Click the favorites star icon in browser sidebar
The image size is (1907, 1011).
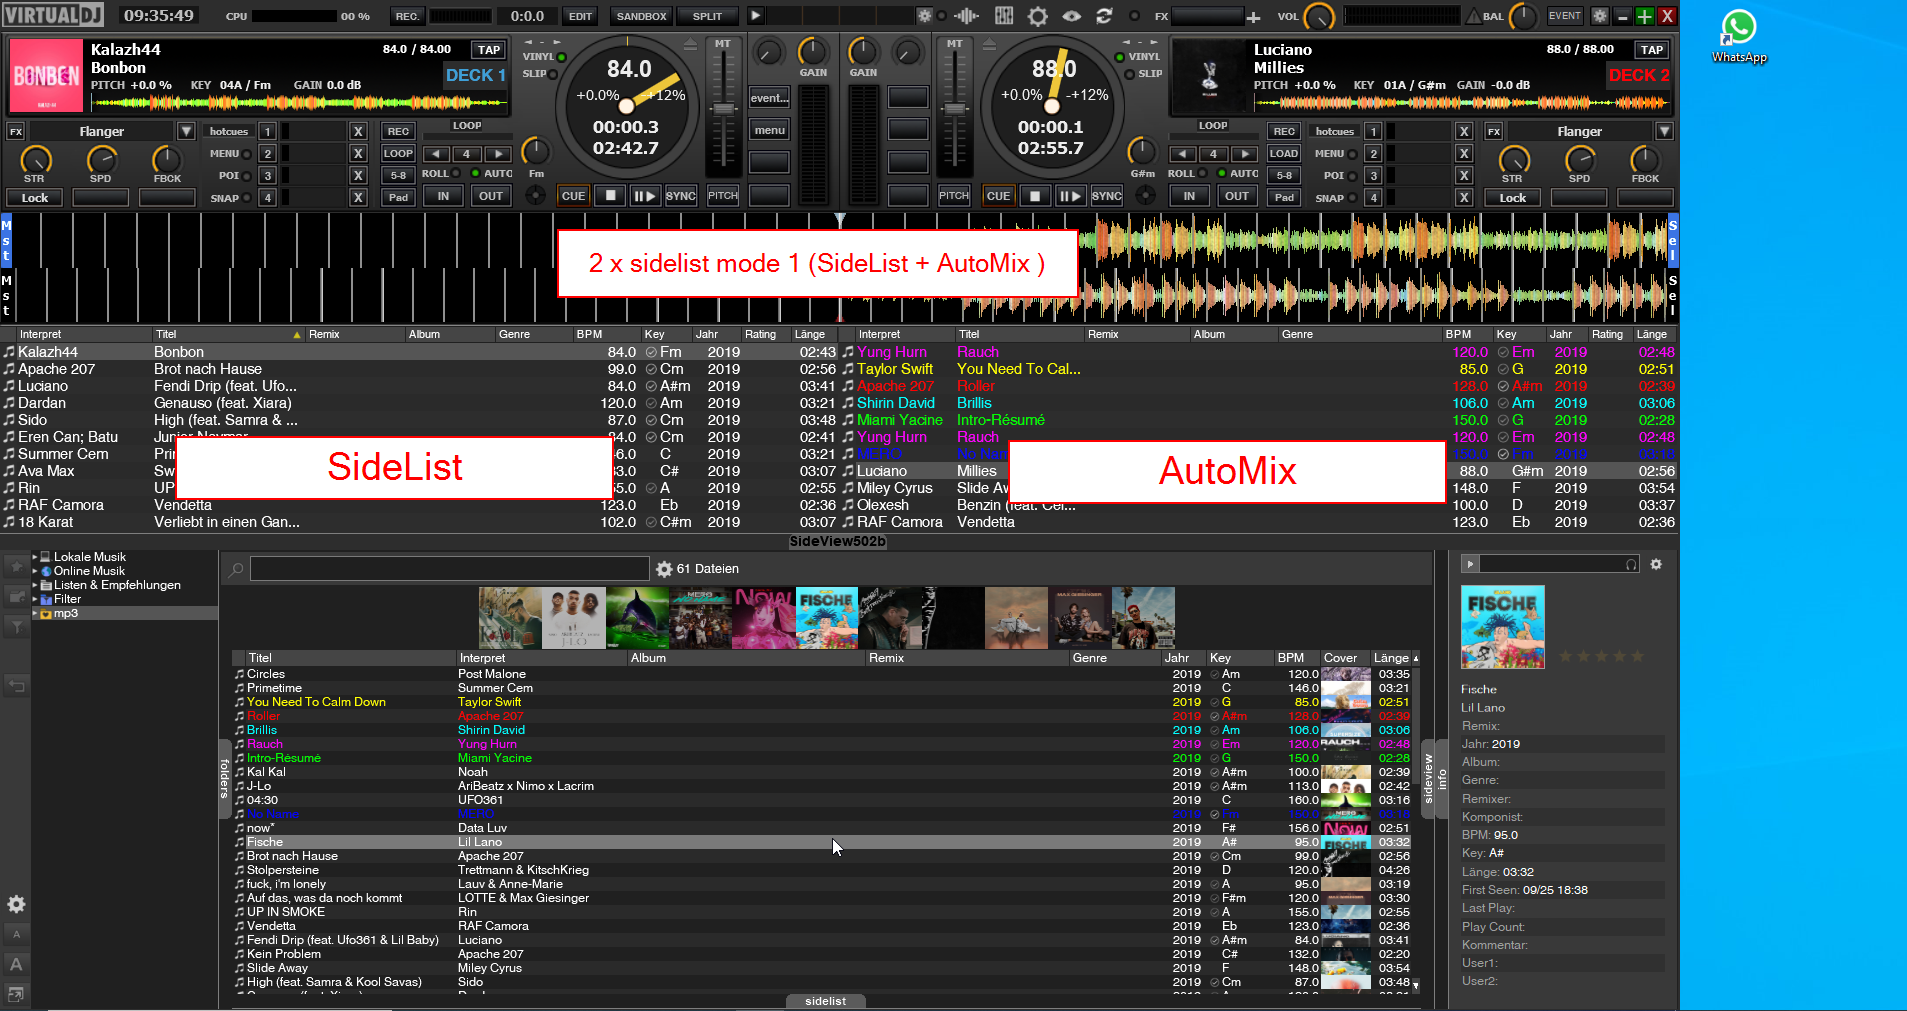16,566
